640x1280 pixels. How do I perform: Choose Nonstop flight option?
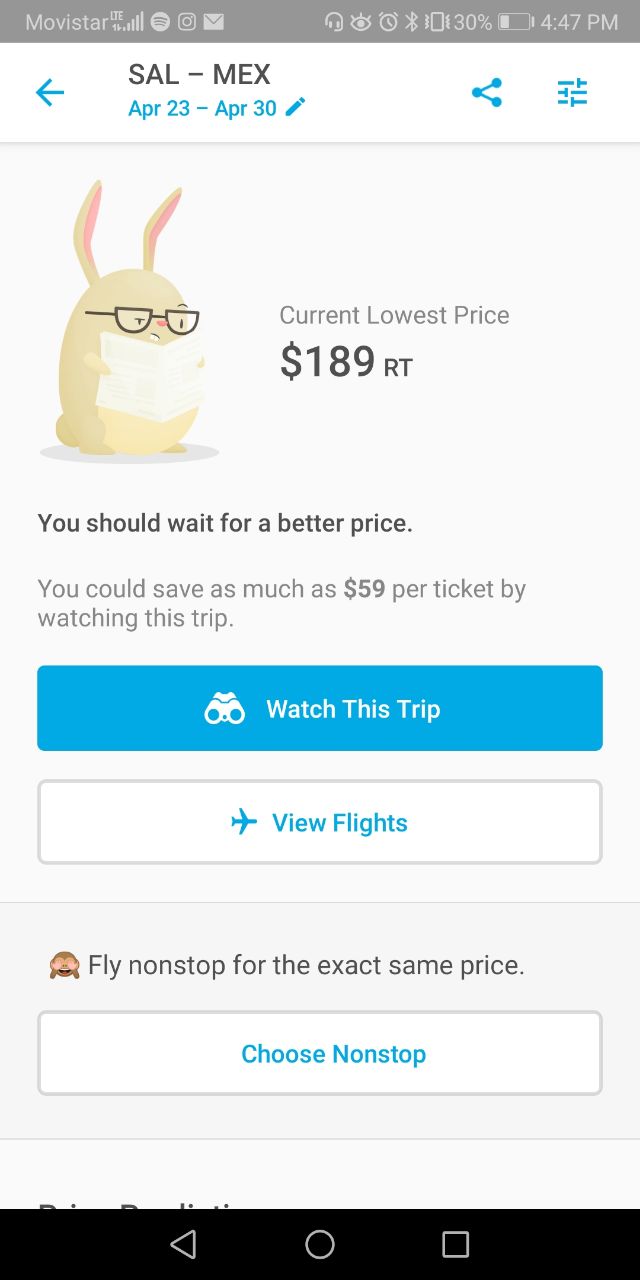click(320, 1053)
